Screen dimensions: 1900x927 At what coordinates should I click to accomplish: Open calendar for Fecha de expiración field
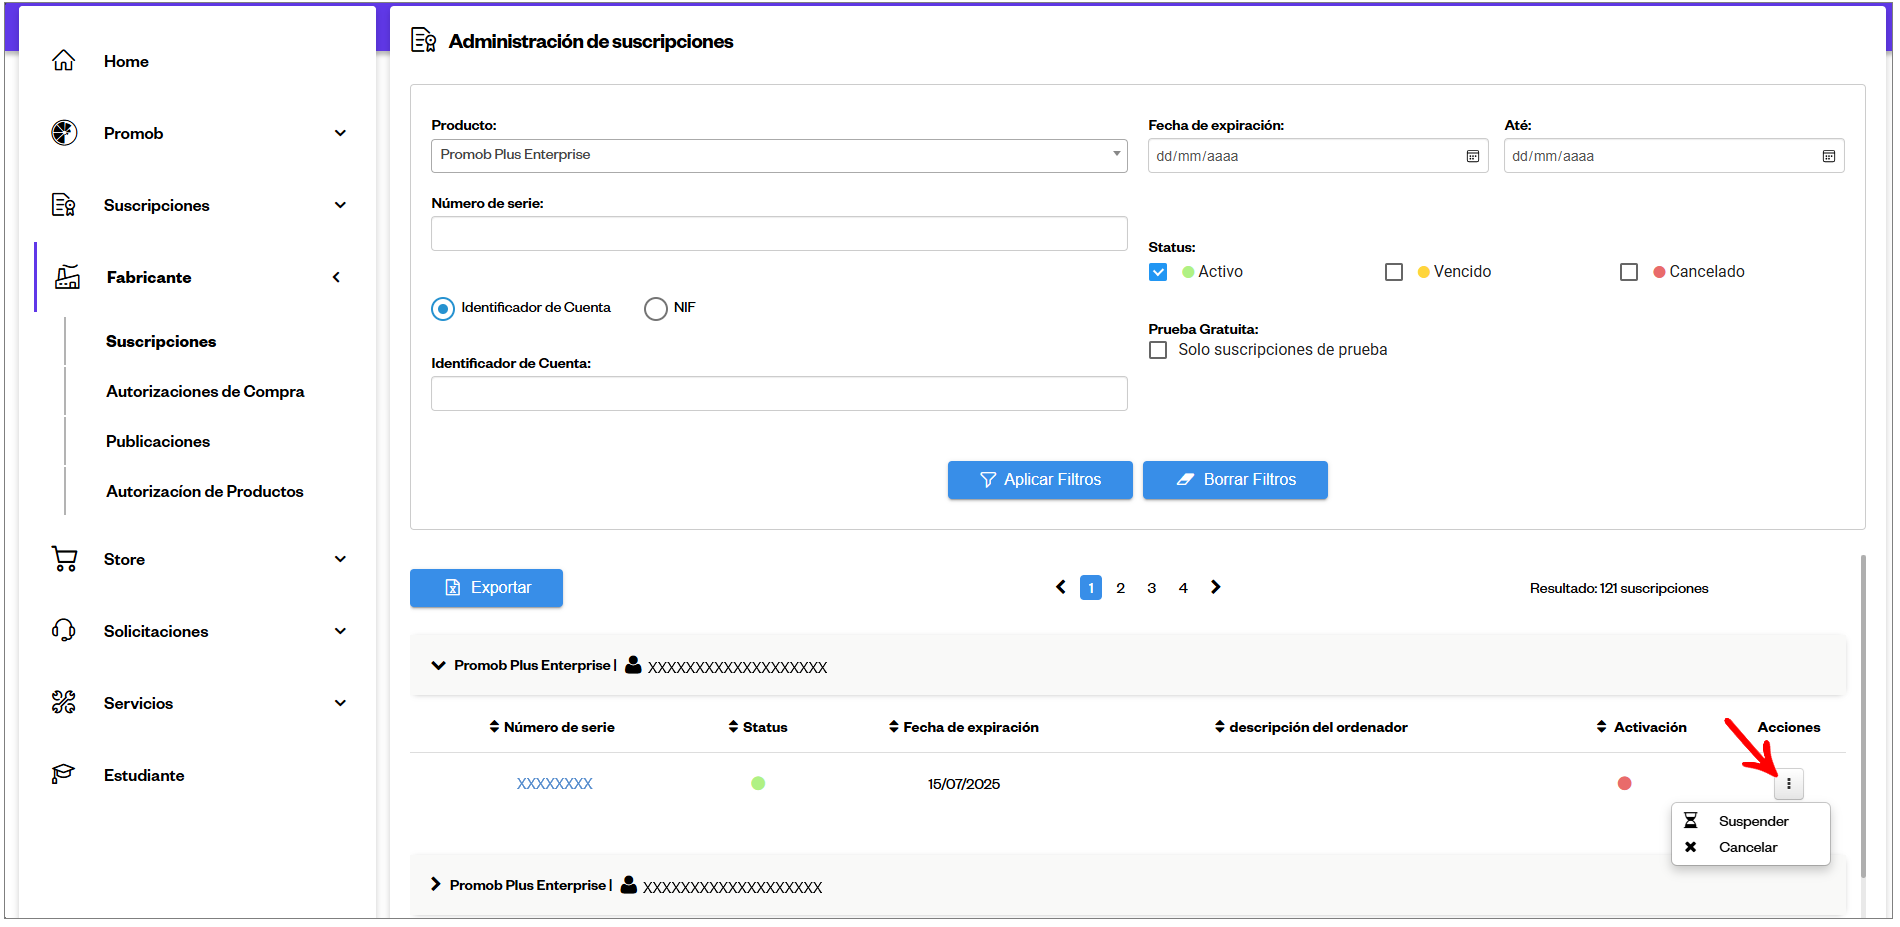point(1473,156)
